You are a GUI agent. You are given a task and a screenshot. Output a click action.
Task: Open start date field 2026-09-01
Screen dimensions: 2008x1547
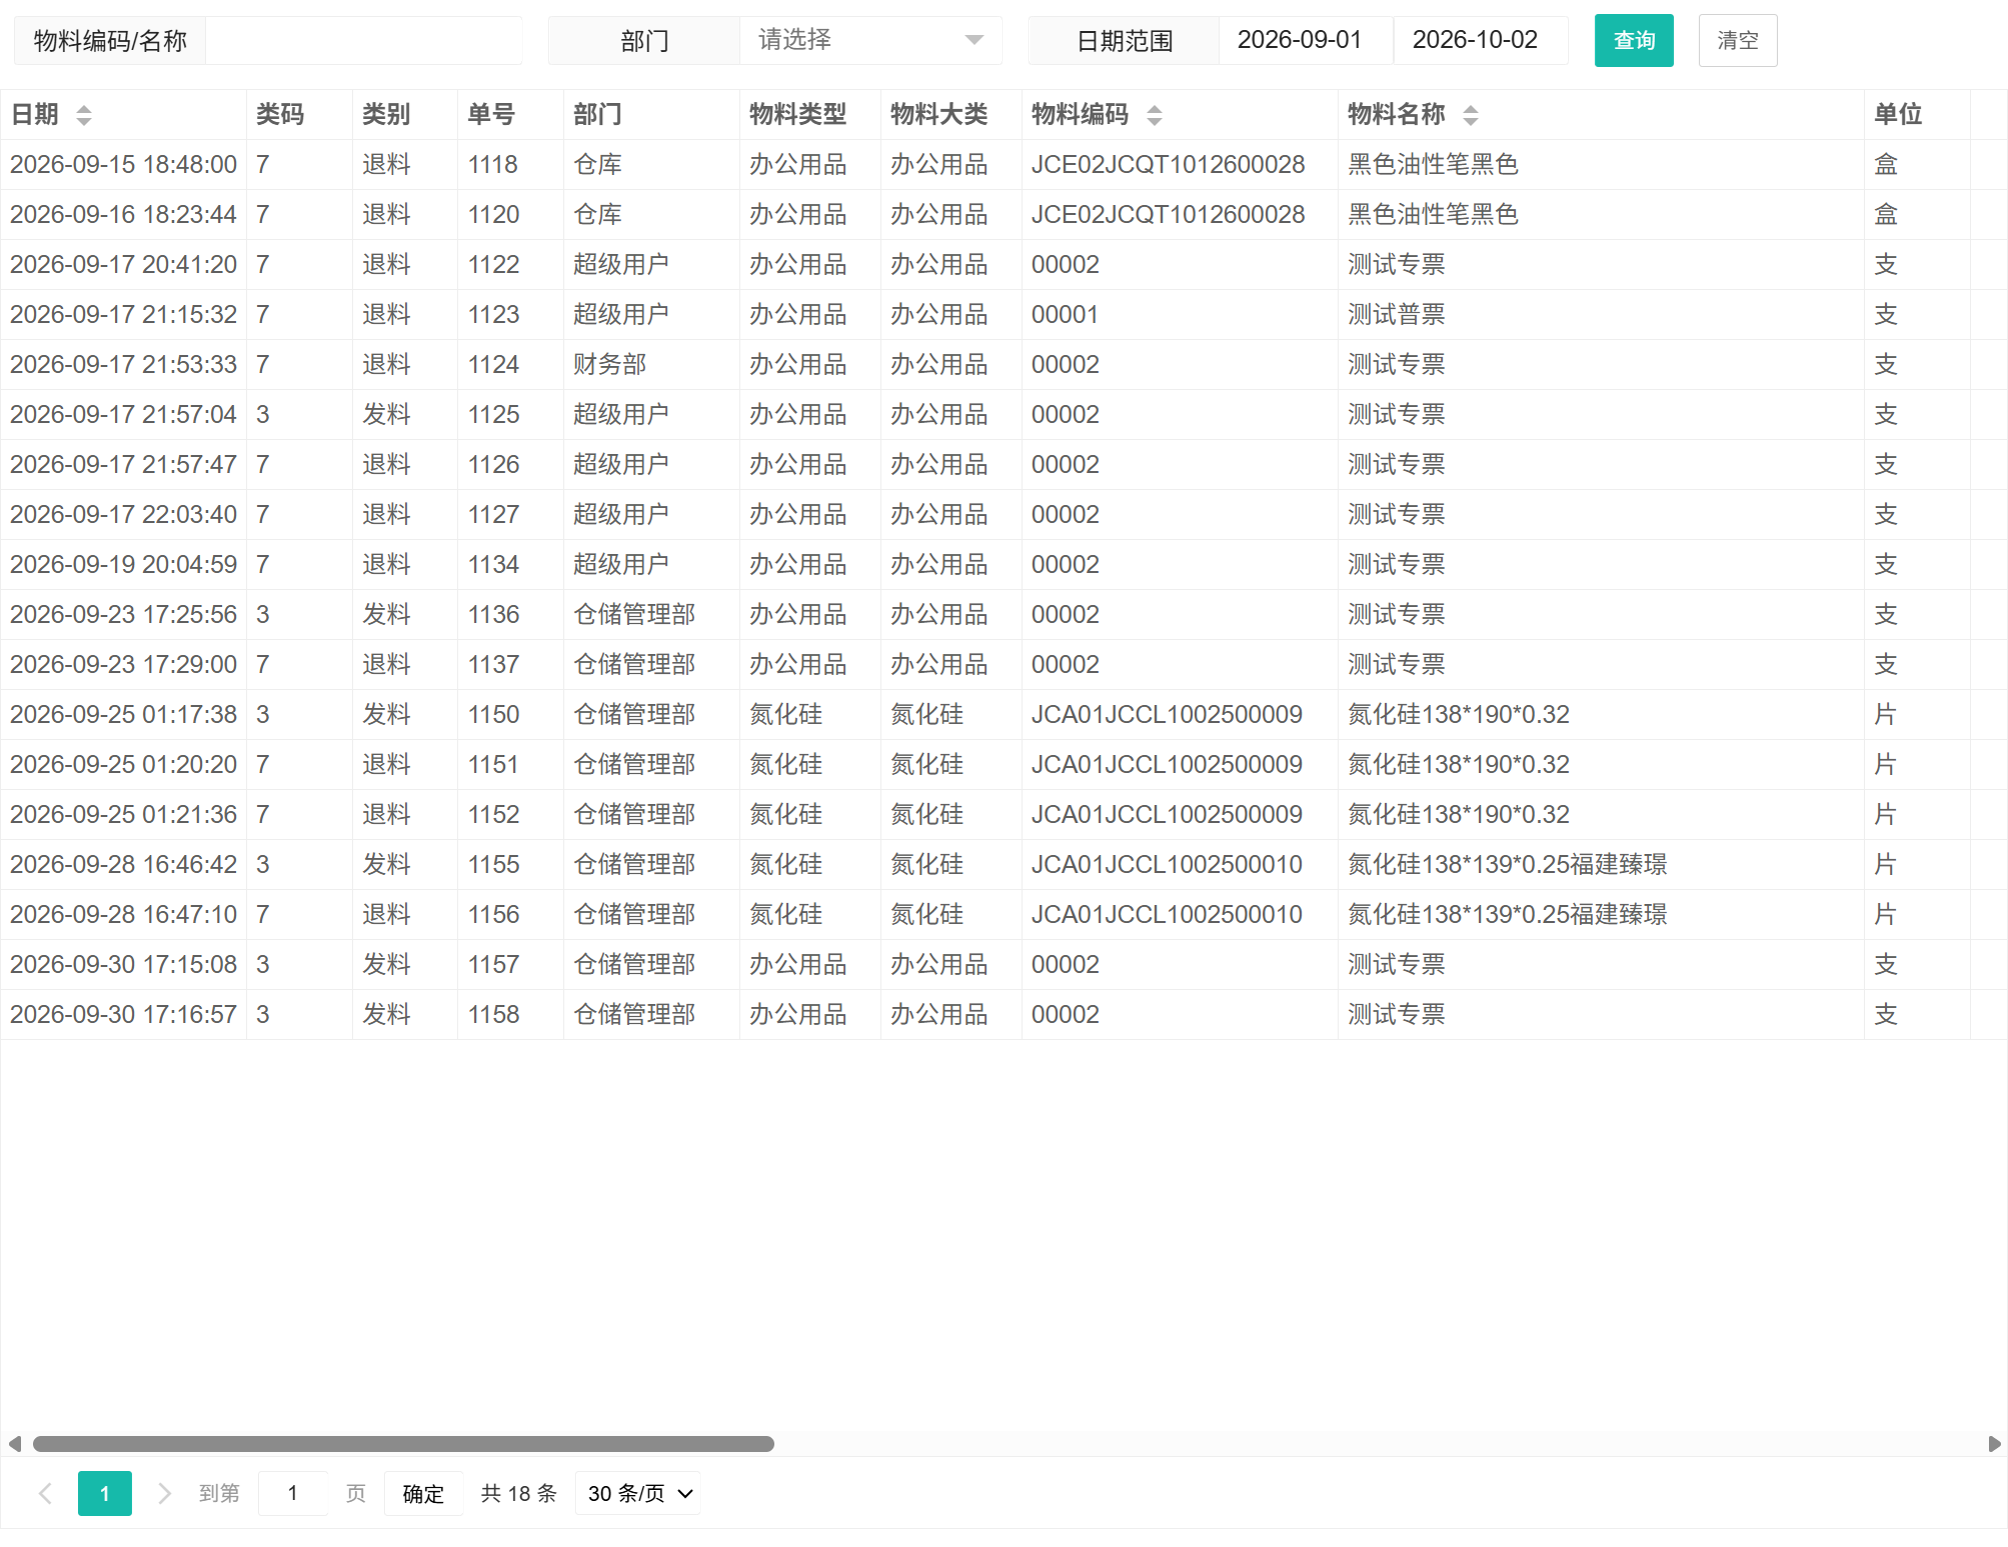click(1305, 40)
